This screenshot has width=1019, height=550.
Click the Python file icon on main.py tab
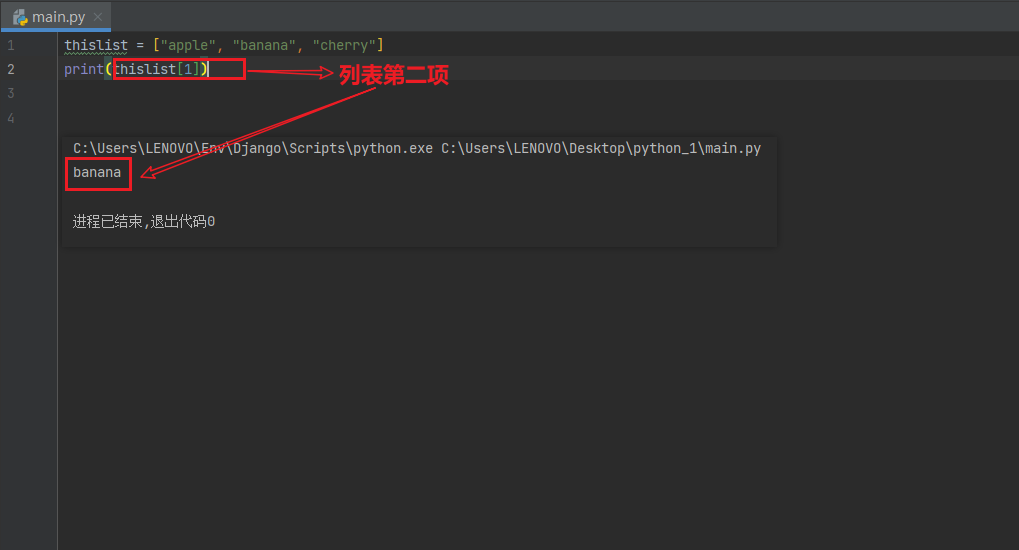click(x=20, y=18)
